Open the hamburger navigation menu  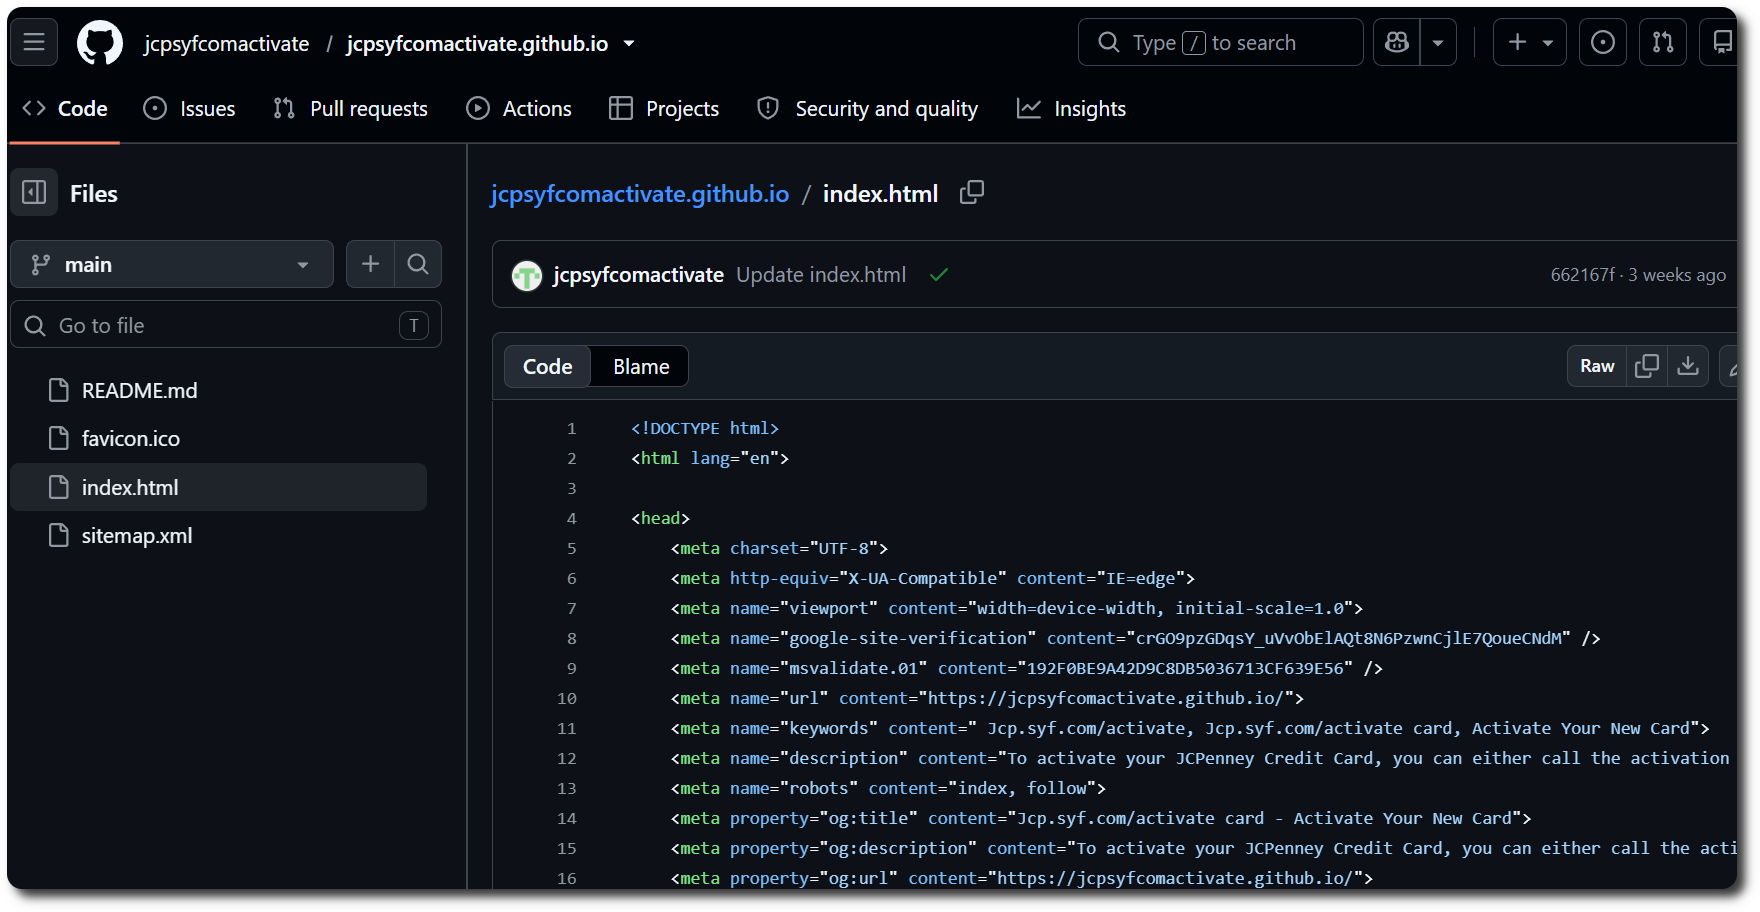coord(34,42)
